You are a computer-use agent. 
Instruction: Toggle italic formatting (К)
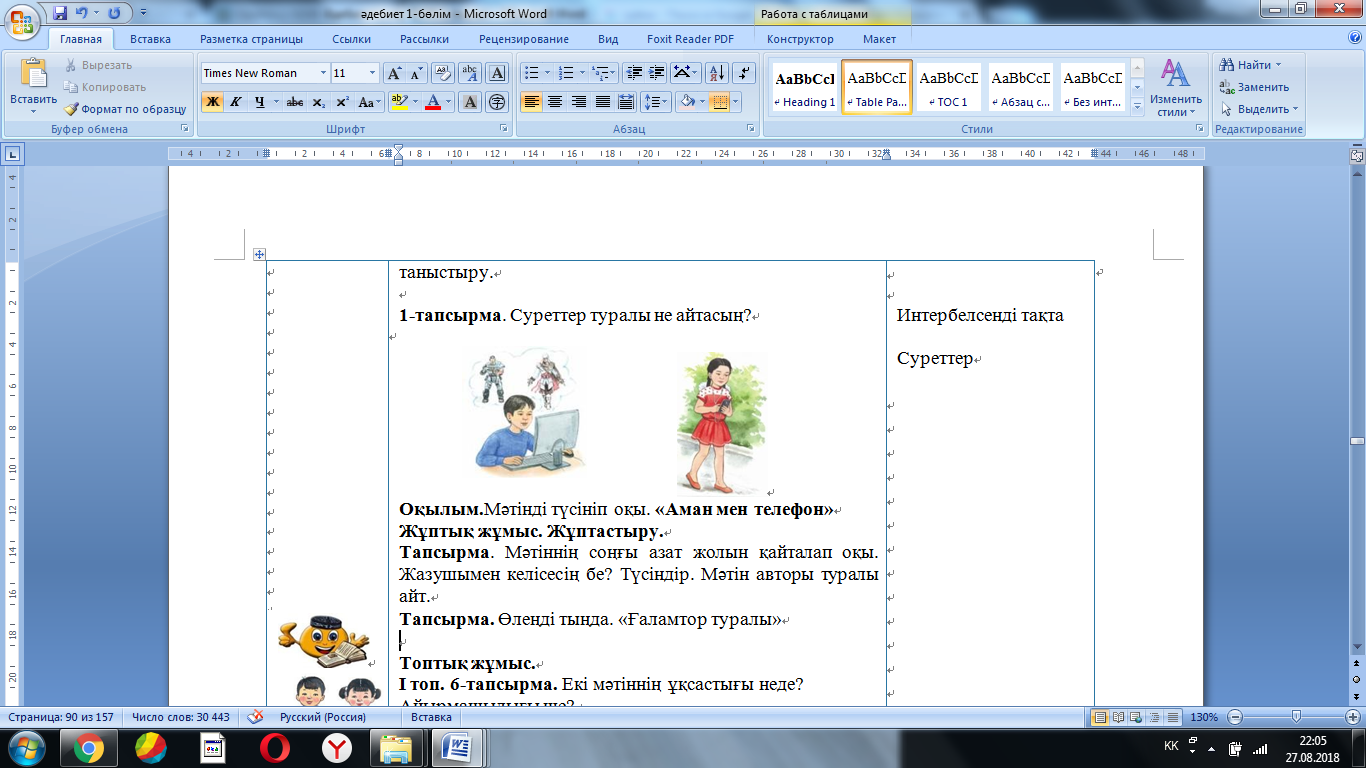236,102
